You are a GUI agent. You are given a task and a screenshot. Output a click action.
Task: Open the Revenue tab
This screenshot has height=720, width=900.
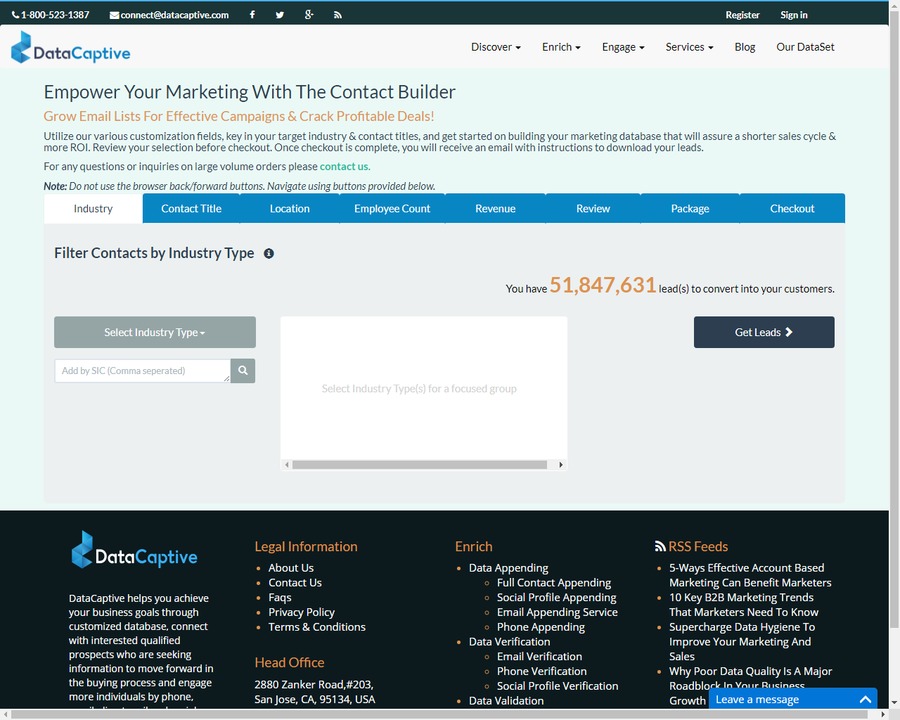[495, 208]
